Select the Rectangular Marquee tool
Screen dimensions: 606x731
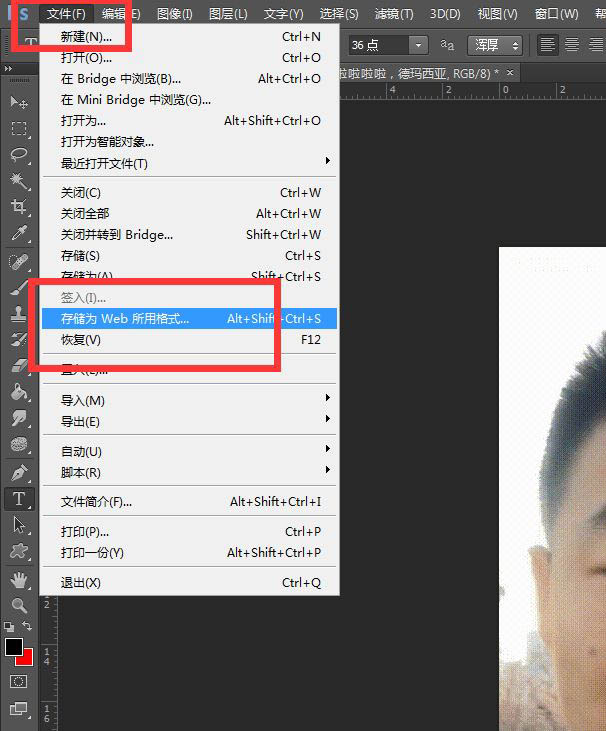coord(19,128)
